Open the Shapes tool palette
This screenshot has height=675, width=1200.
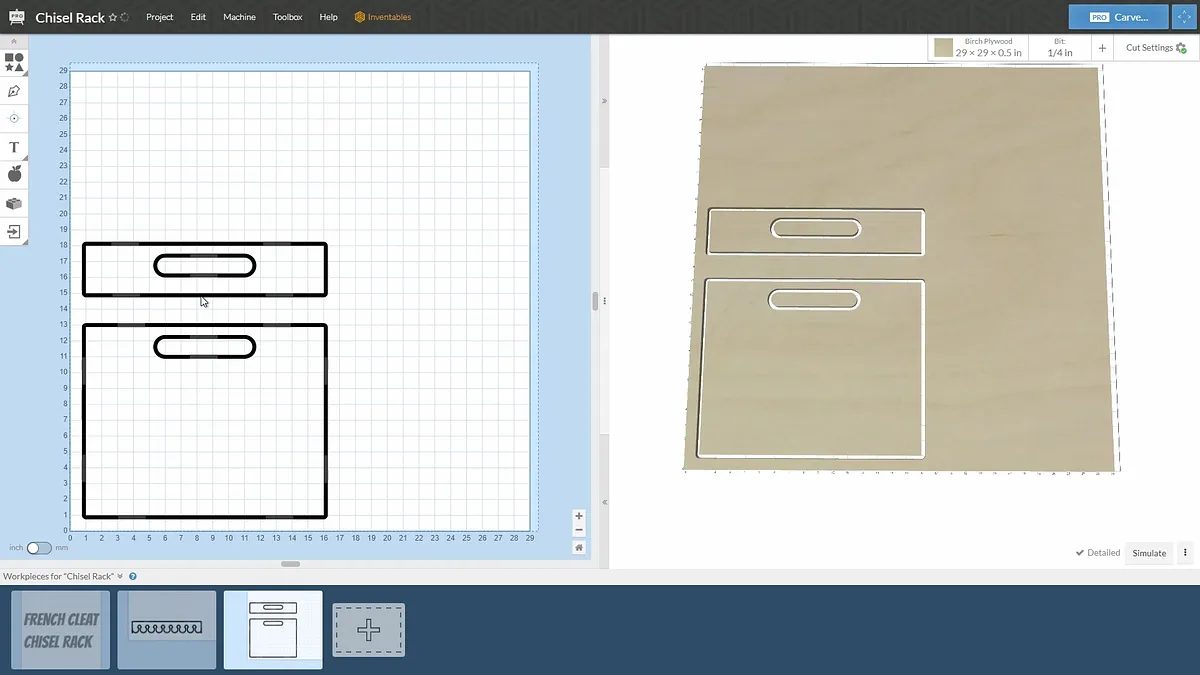point(14,62)
